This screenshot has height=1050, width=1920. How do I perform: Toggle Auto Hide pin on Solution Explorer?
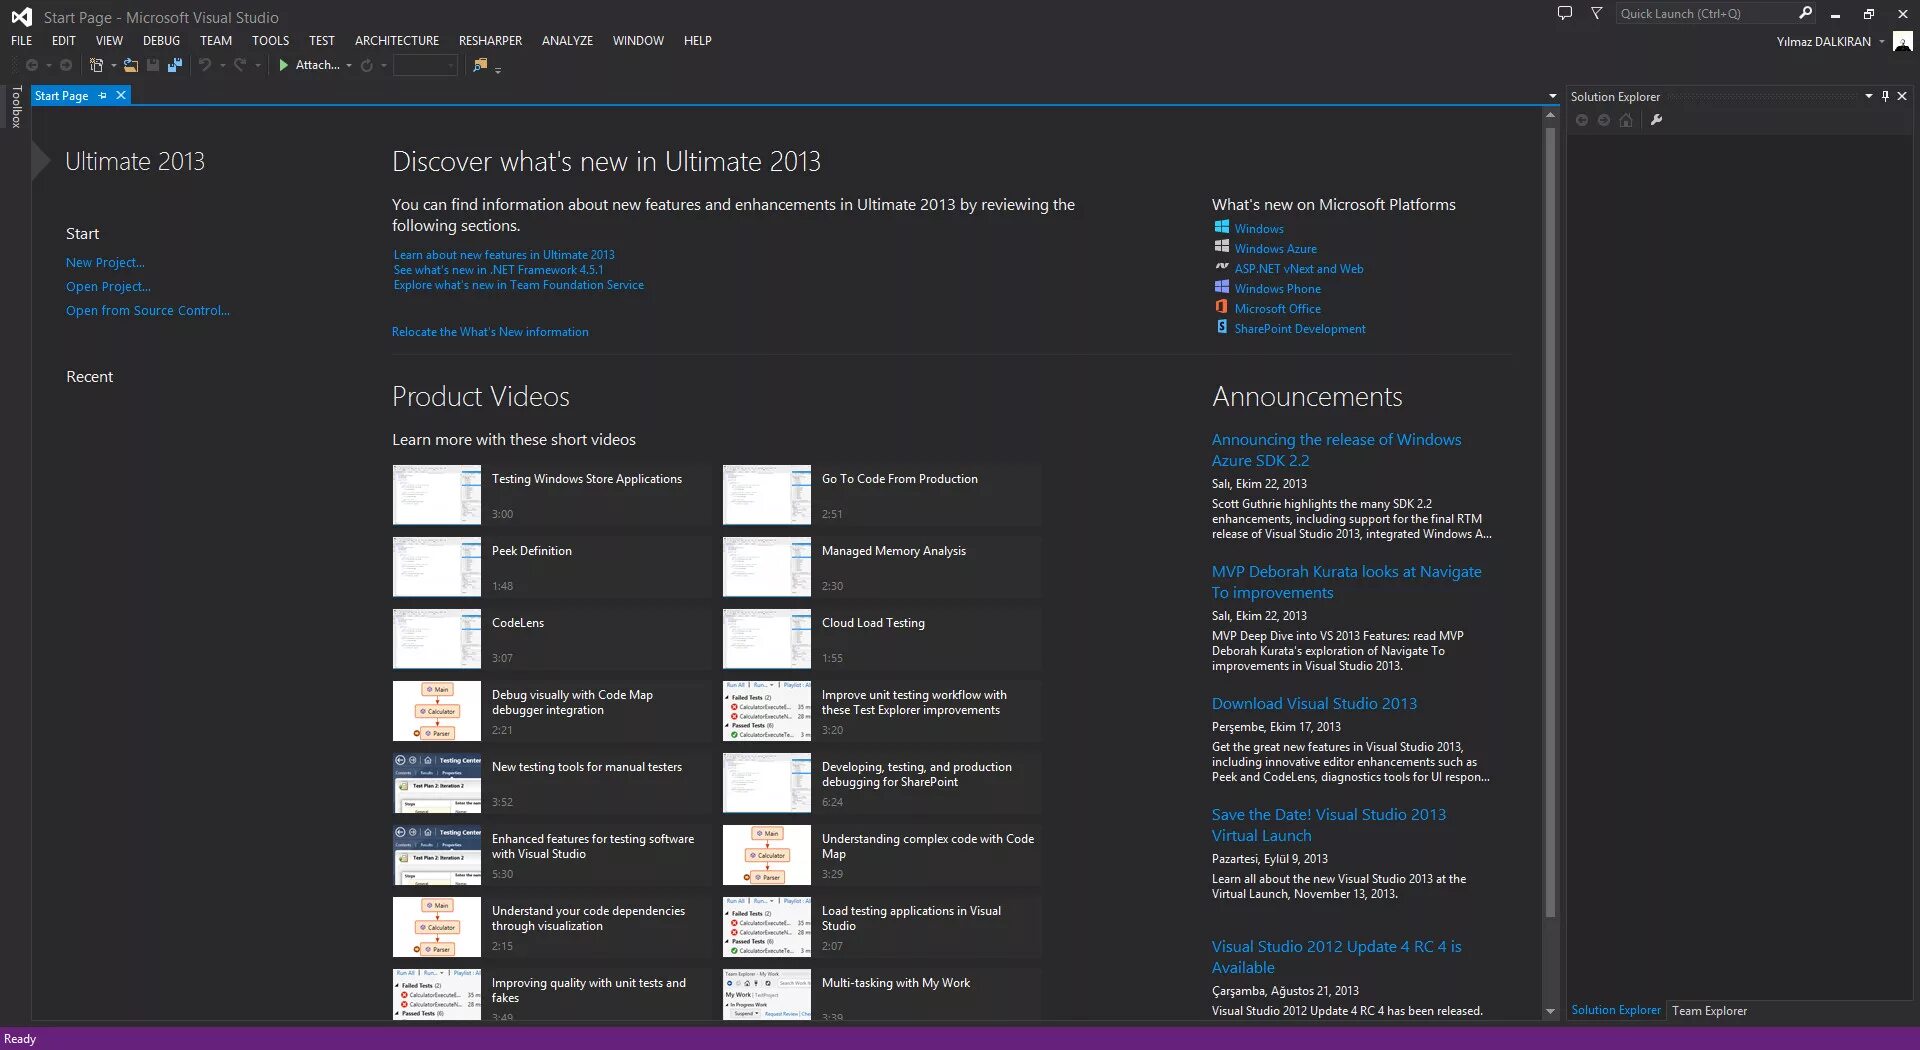1885,96
